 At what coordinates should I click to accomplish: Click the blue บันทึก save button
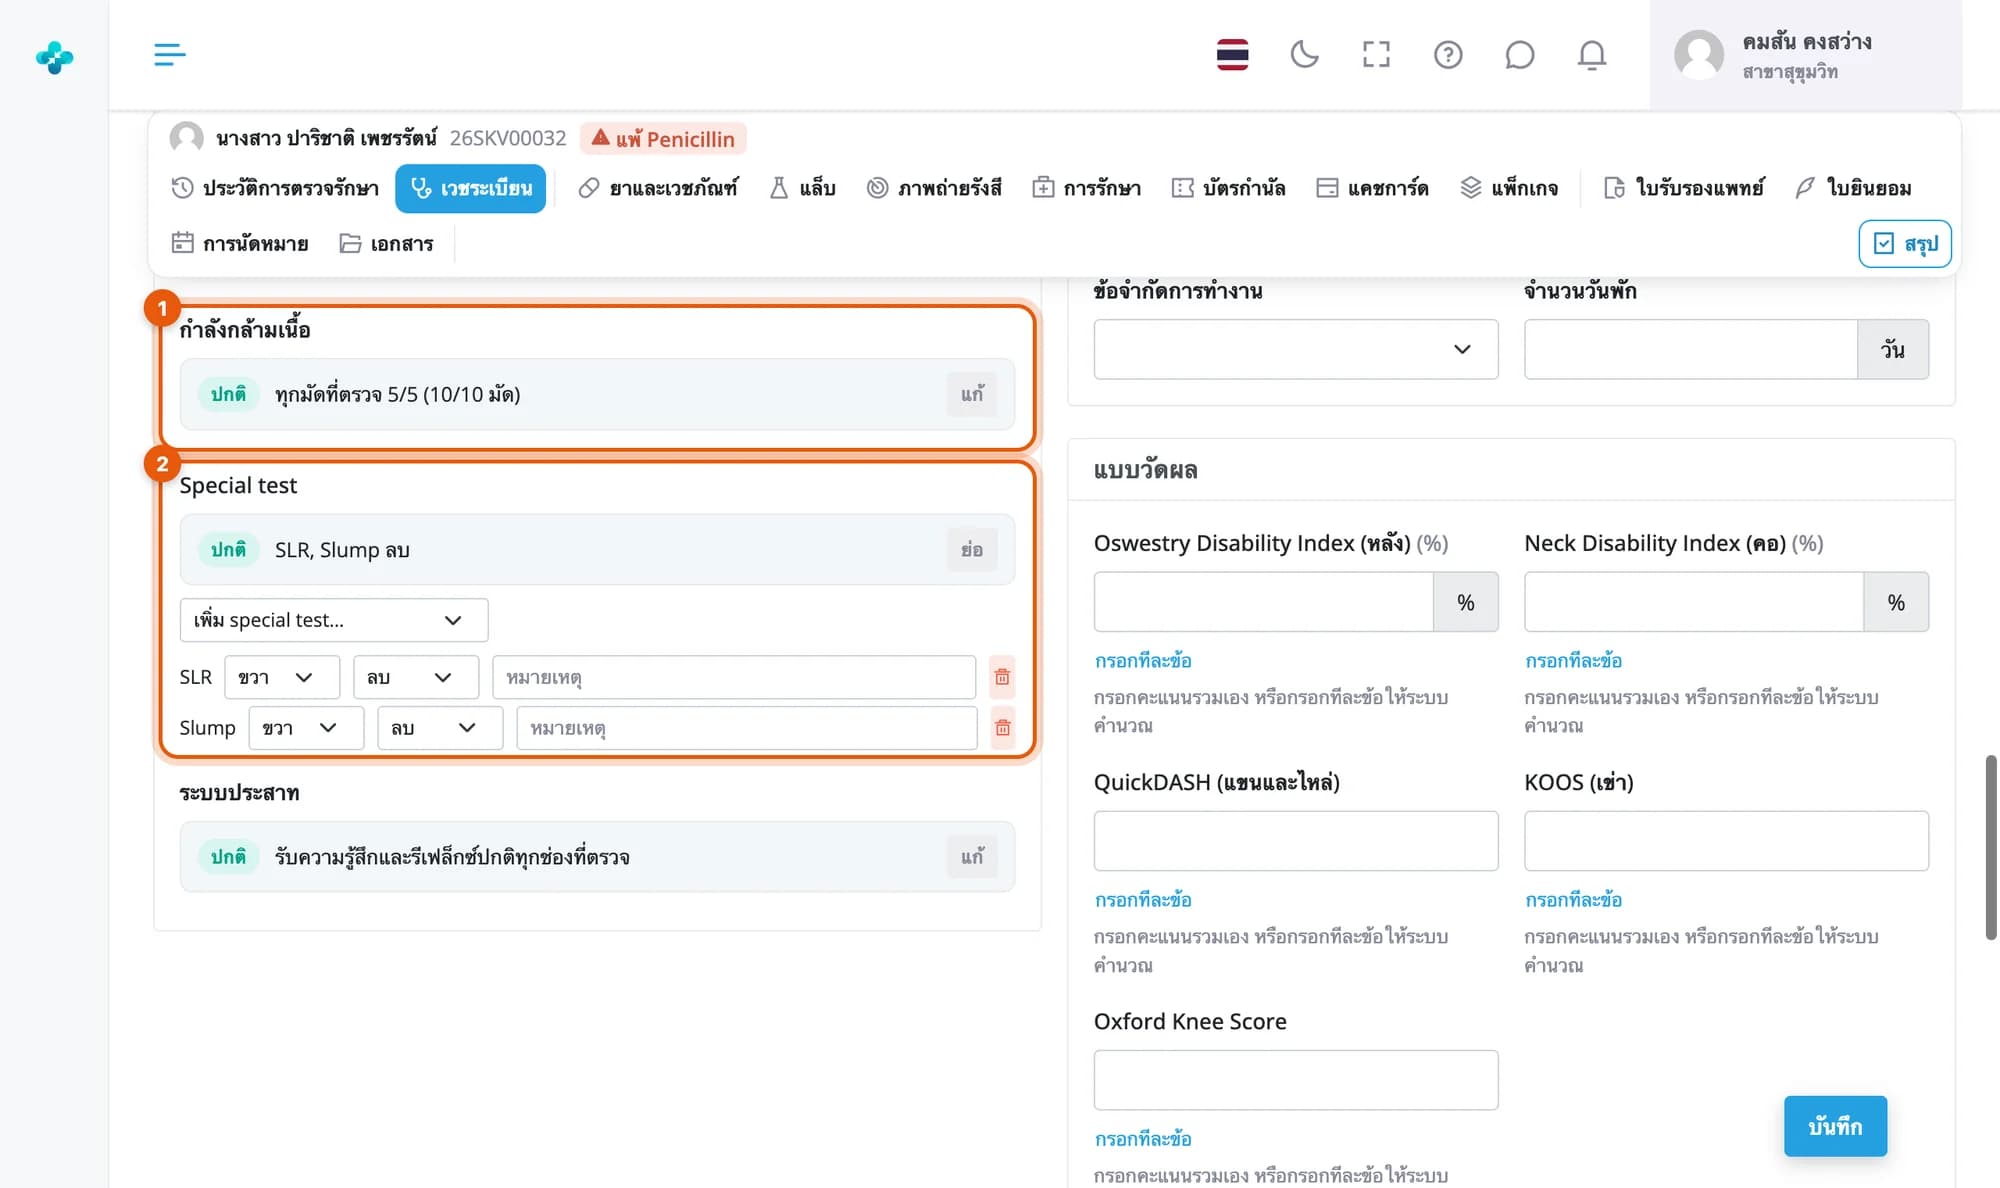1835,1126
